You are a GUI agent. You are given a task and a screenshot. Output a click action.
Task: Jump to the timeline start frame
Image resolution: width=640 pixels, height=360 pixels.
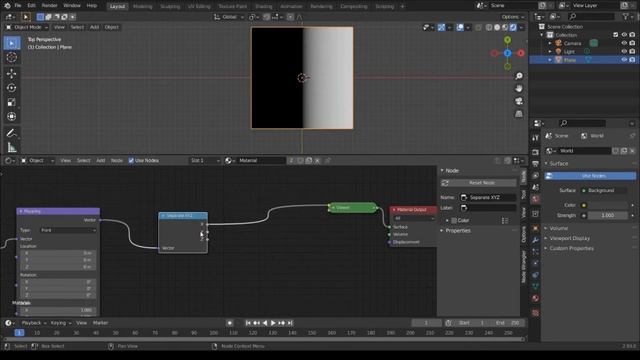pyautogui.click(x=248, y=323)
